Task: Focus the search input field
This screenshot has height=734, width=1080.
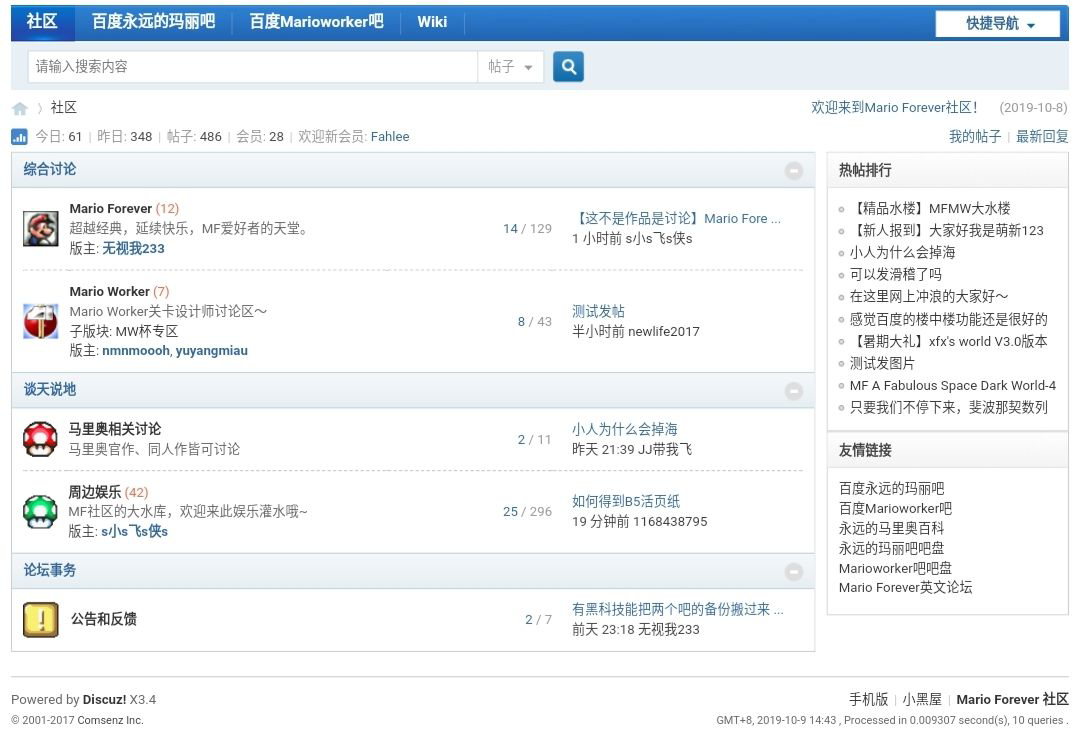Action: [253, 67]
